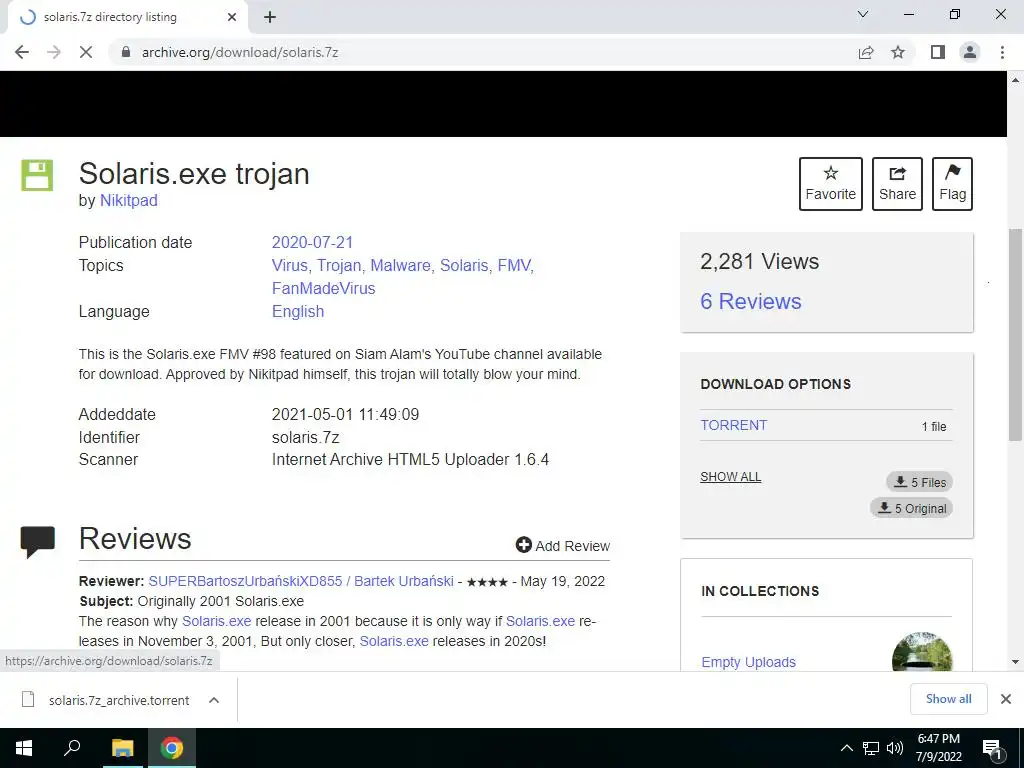Click scrollbar up arrow
This screenshot has width=1024, height=768.
pyautogui.click(x=1015, y=80)
